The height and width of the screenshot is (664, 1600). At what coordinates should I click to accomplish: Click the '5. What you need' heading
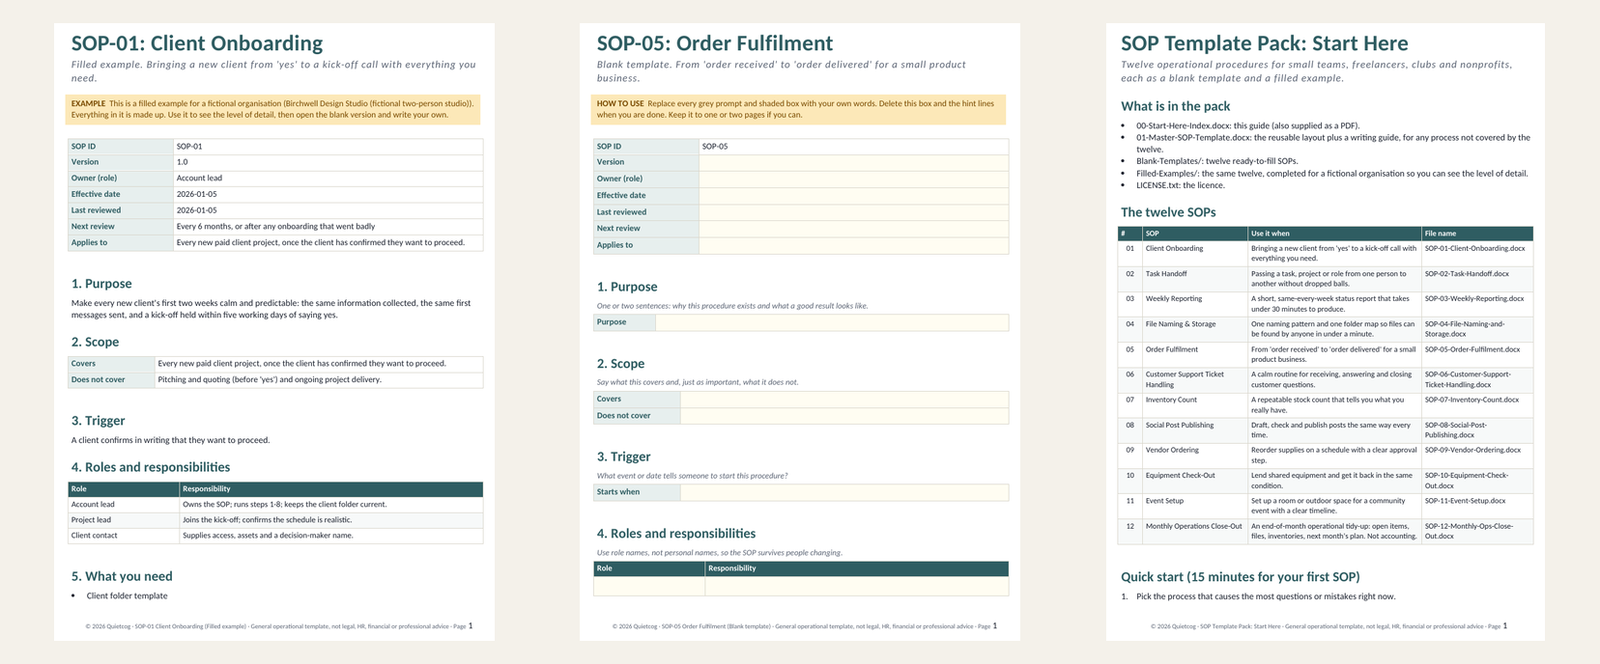click(122, 577)
